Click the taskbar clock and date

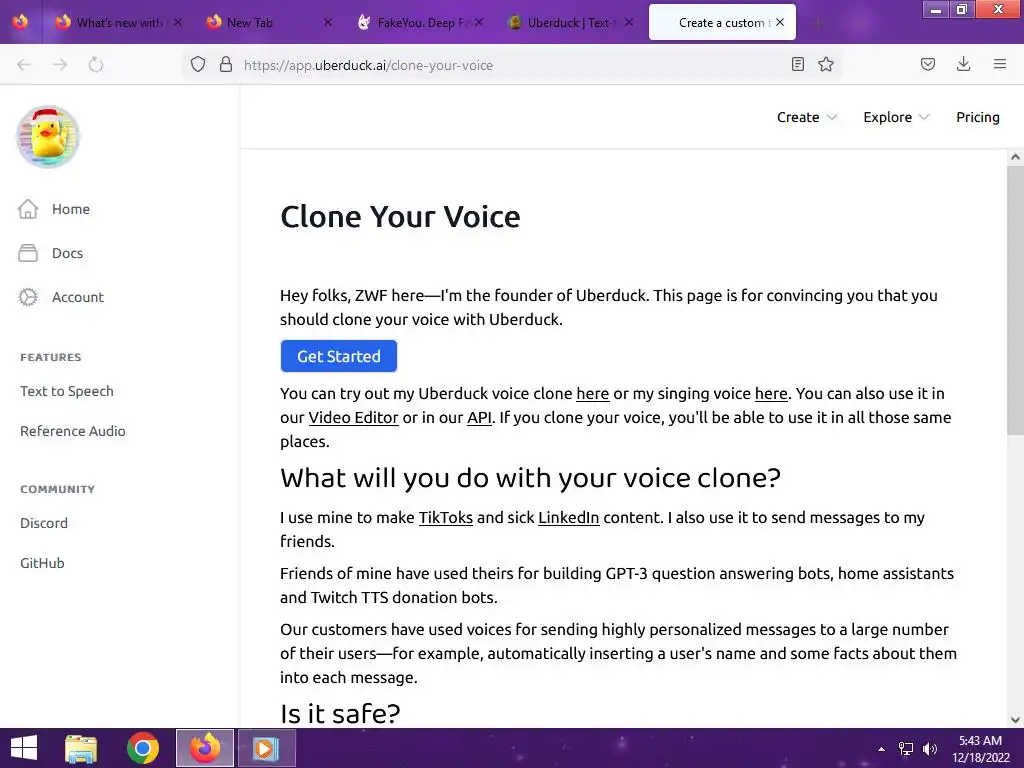point(980,749)
